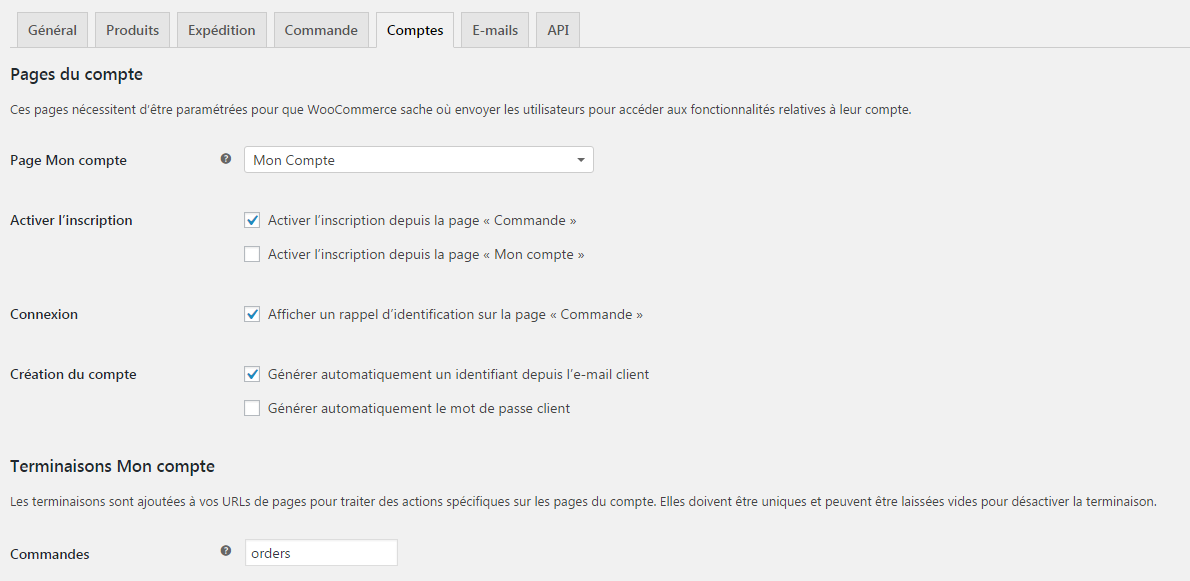Click inside the orders endpoint field
This screenshot has width=1190, height=581.
click(x=320, y=553)
